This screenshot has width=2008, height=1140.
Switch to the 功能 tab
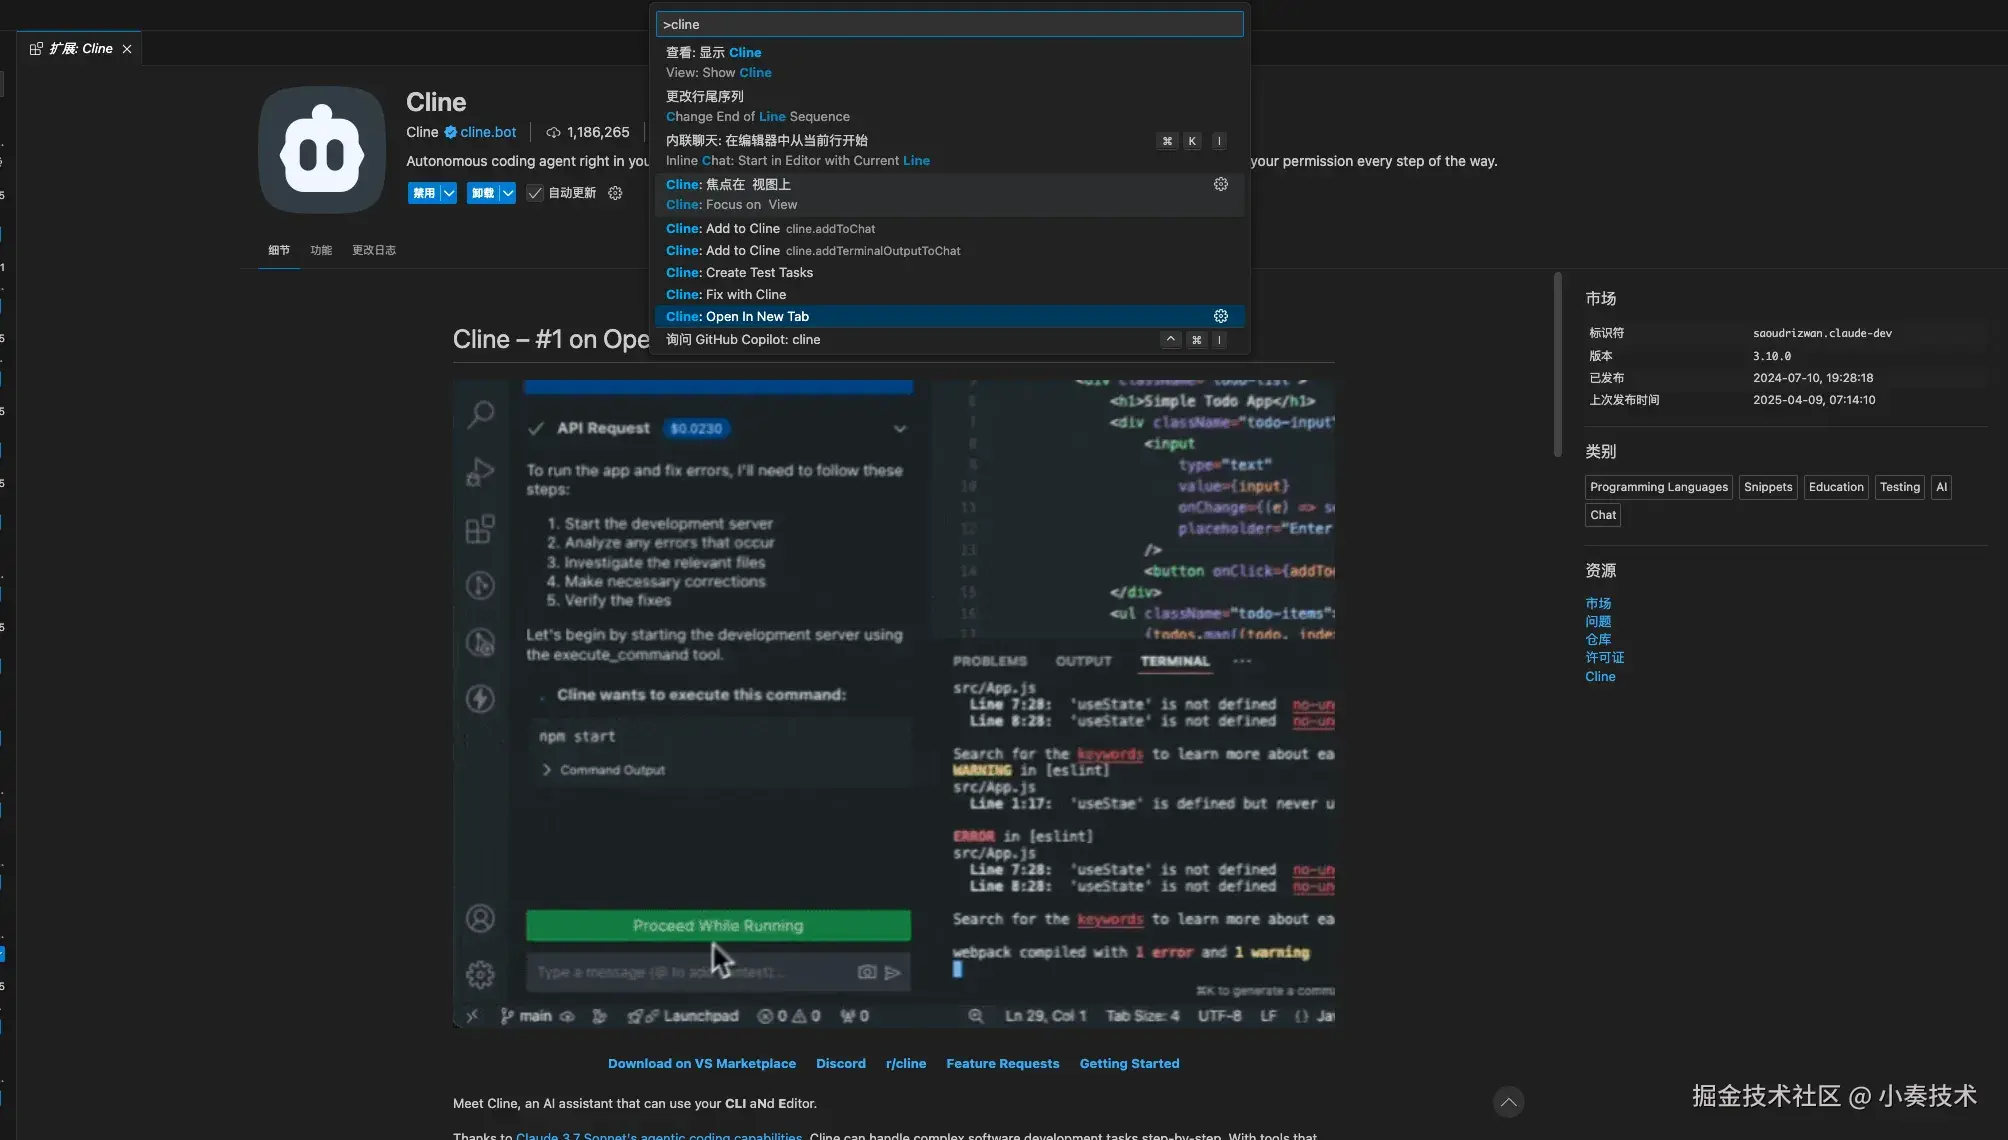pyautogui.click(x=321, y=250)
